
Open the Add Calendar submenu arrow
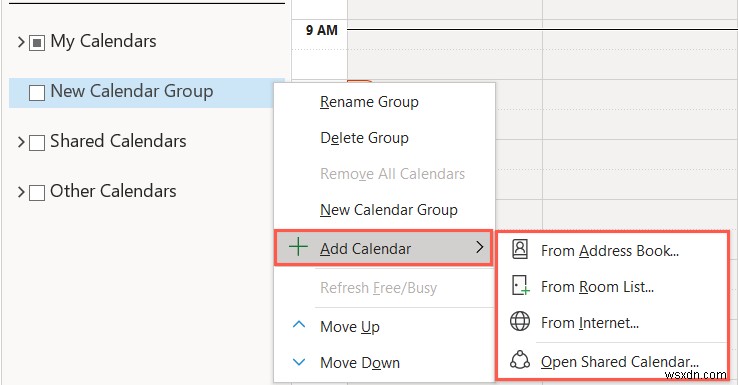[x=479, y=247]
